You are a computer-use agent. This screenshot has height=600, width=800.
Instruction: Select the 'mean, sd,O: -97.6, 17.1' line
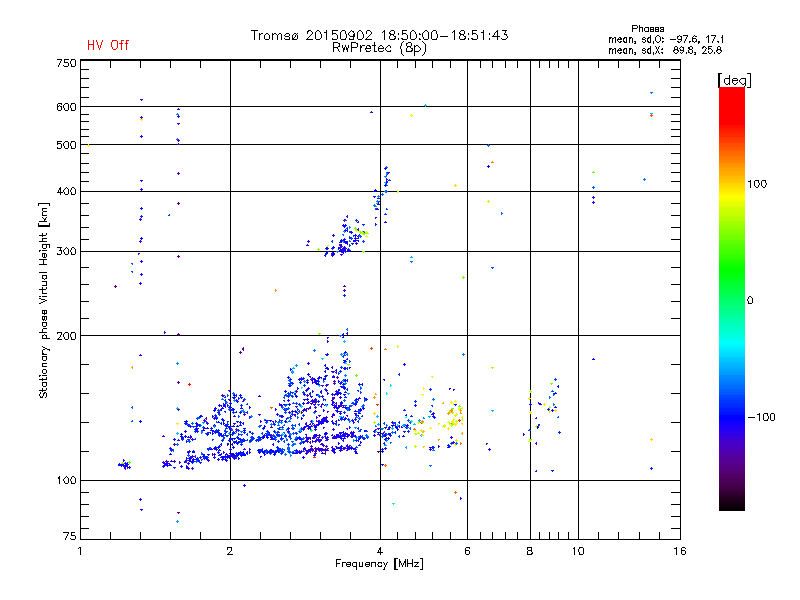coord(666,39)
